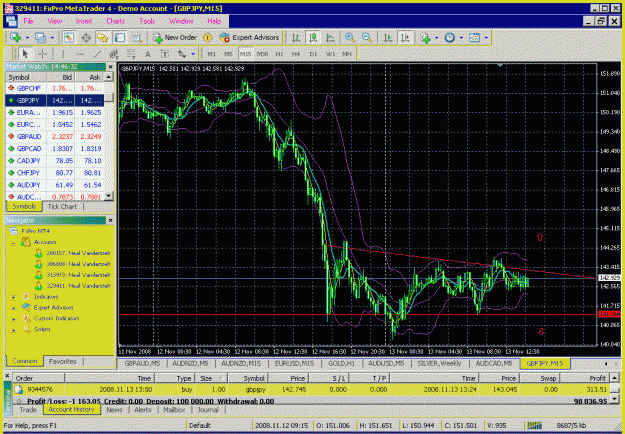The height and width of the screenshot is (434, 625).
Task: Open the Insert menu
Action: coord(84,21)
